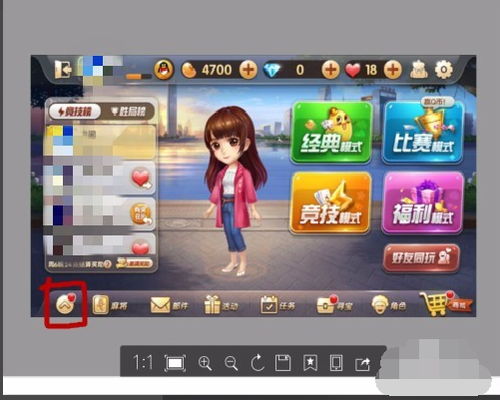Viewport: 500px width, 400px height.
Task: Click the send-to-phone icon
Action: (x=336, y=363)
